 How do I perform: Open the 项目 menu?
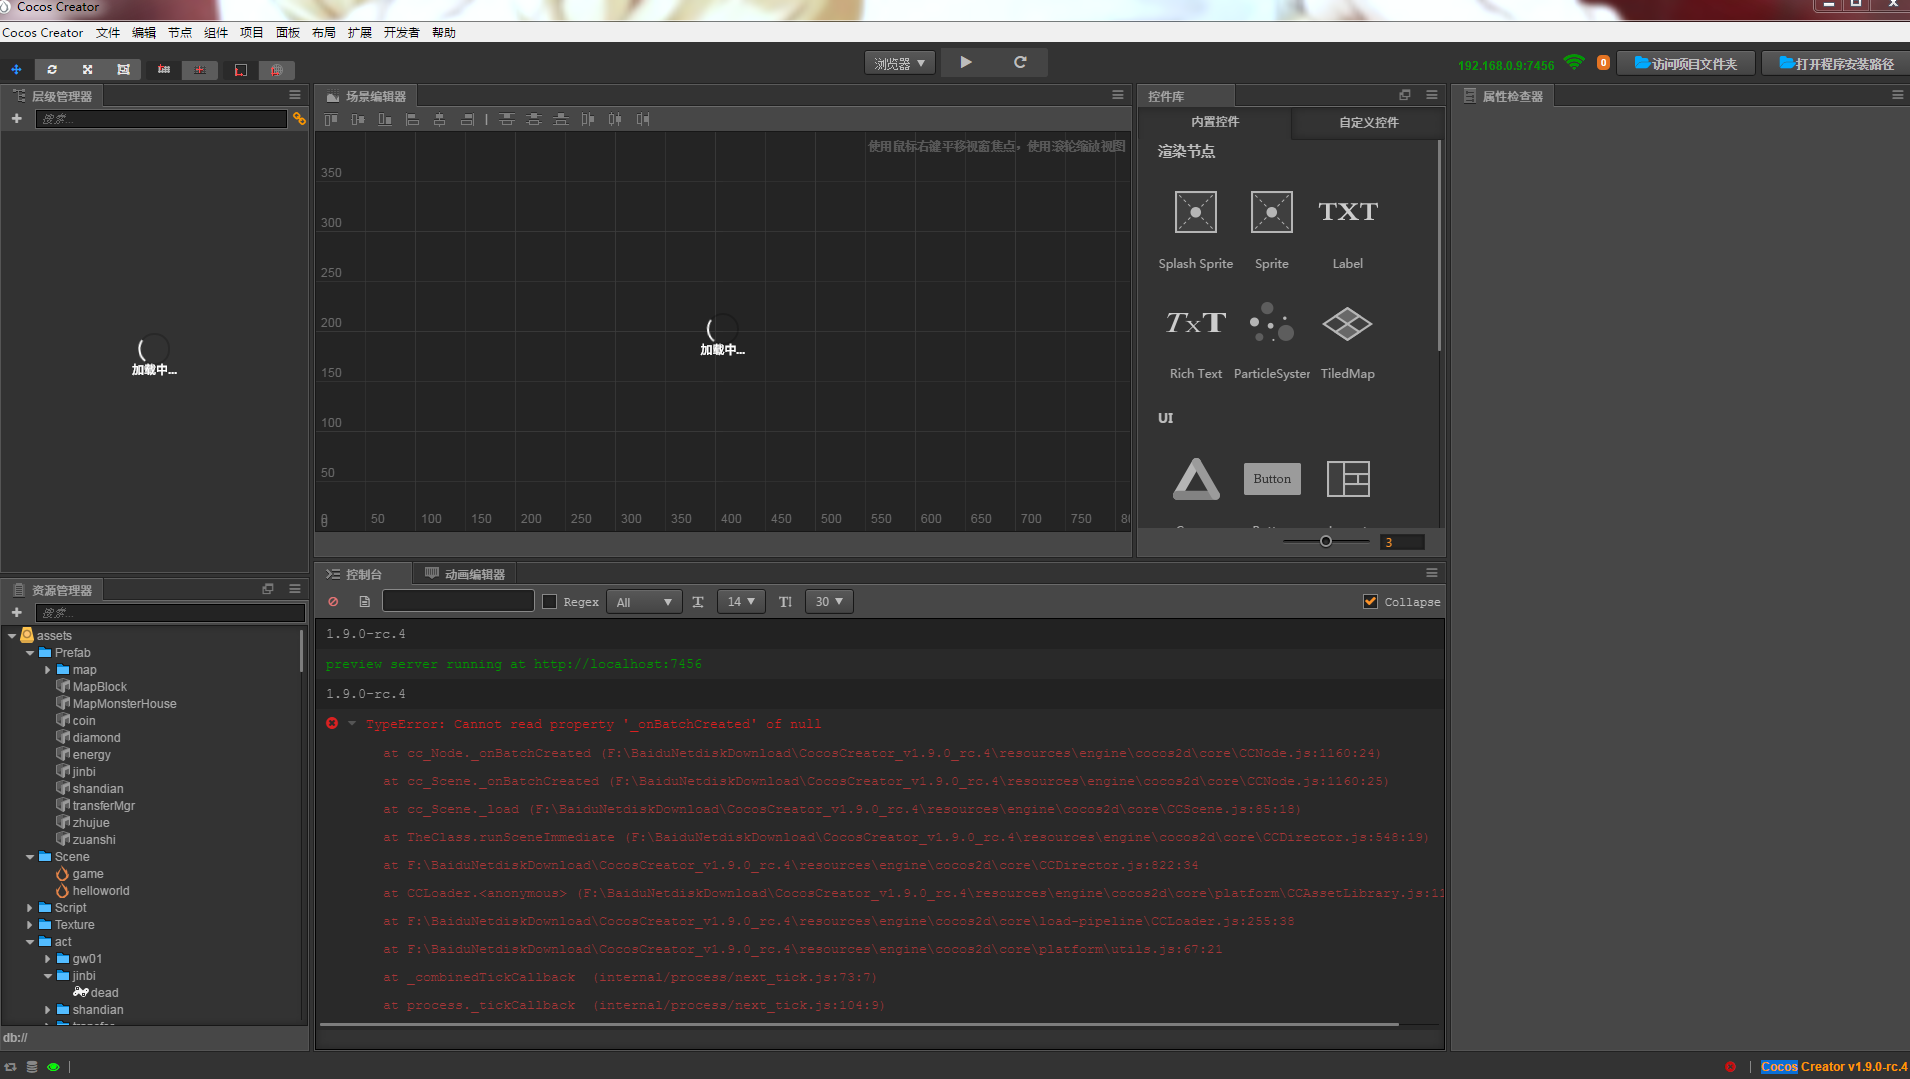pyautogui.click(x=252, y=33)
